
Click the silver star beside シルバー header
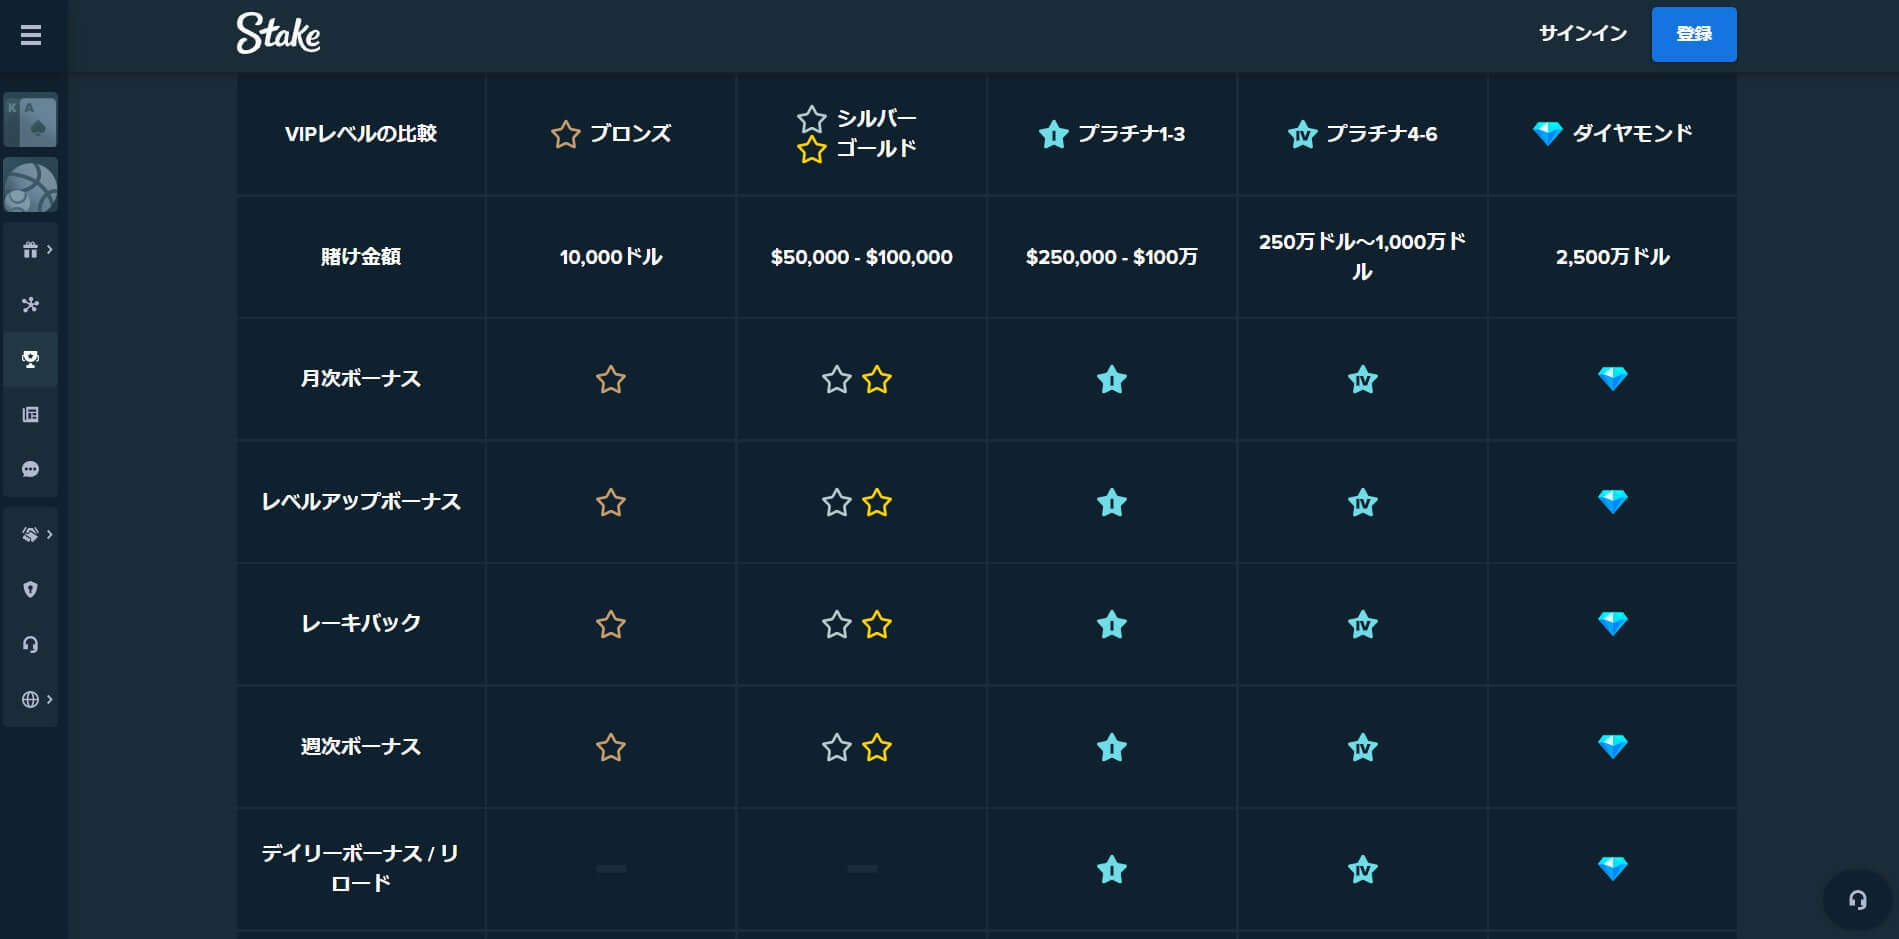click(812, 119)
